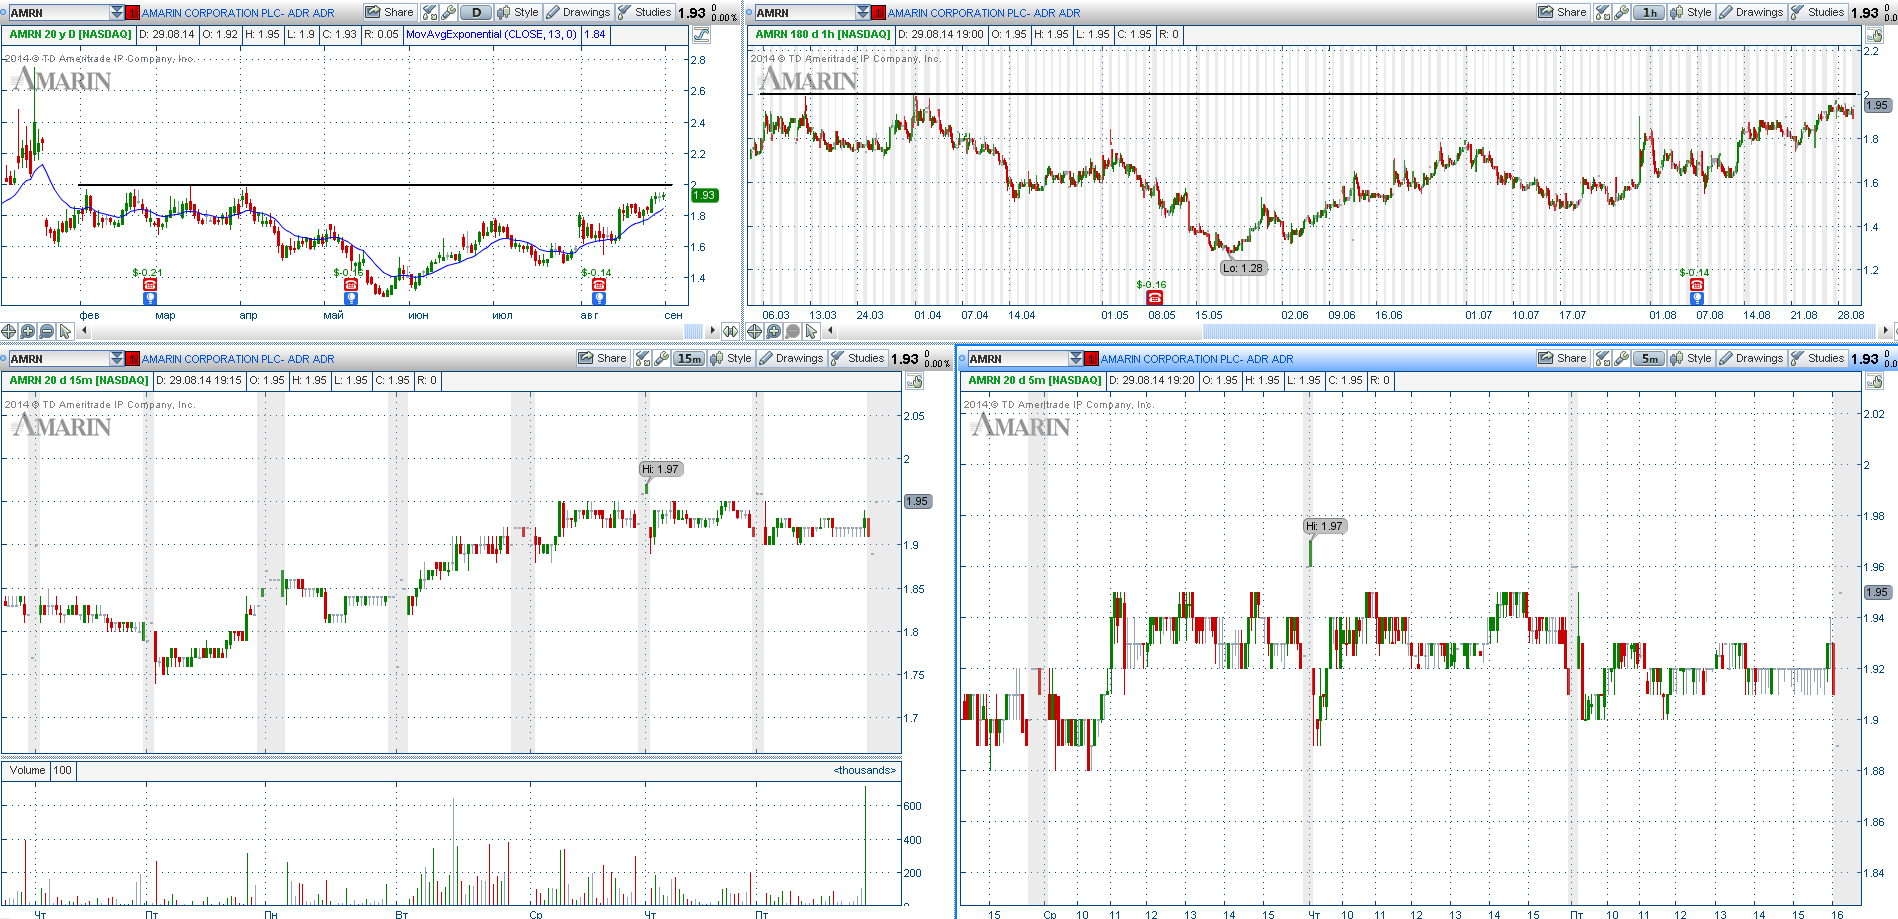Open the 15m timeframe selector
Image resolution: width=1898 pixels, height=919 pixels.
point(689,358)
